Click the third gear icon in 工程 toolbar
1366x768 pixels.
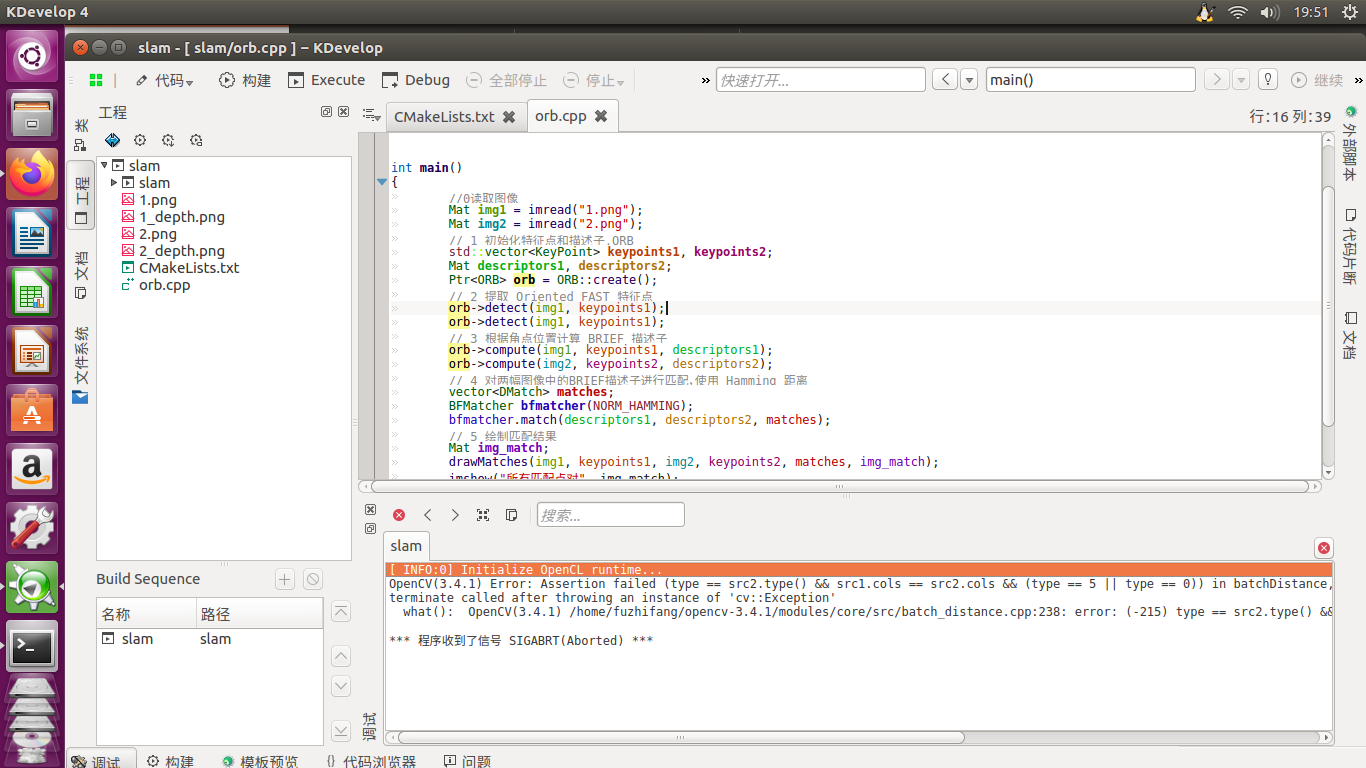(196, 141)
